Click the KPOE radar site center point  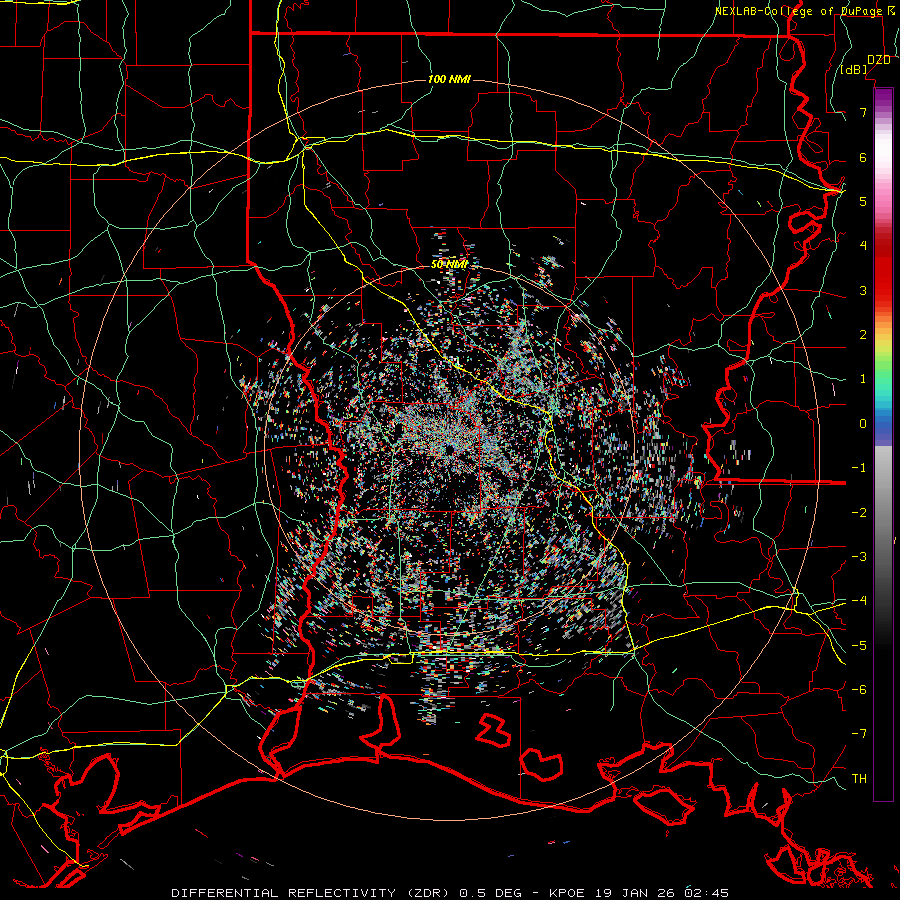(x=450, y=450)
